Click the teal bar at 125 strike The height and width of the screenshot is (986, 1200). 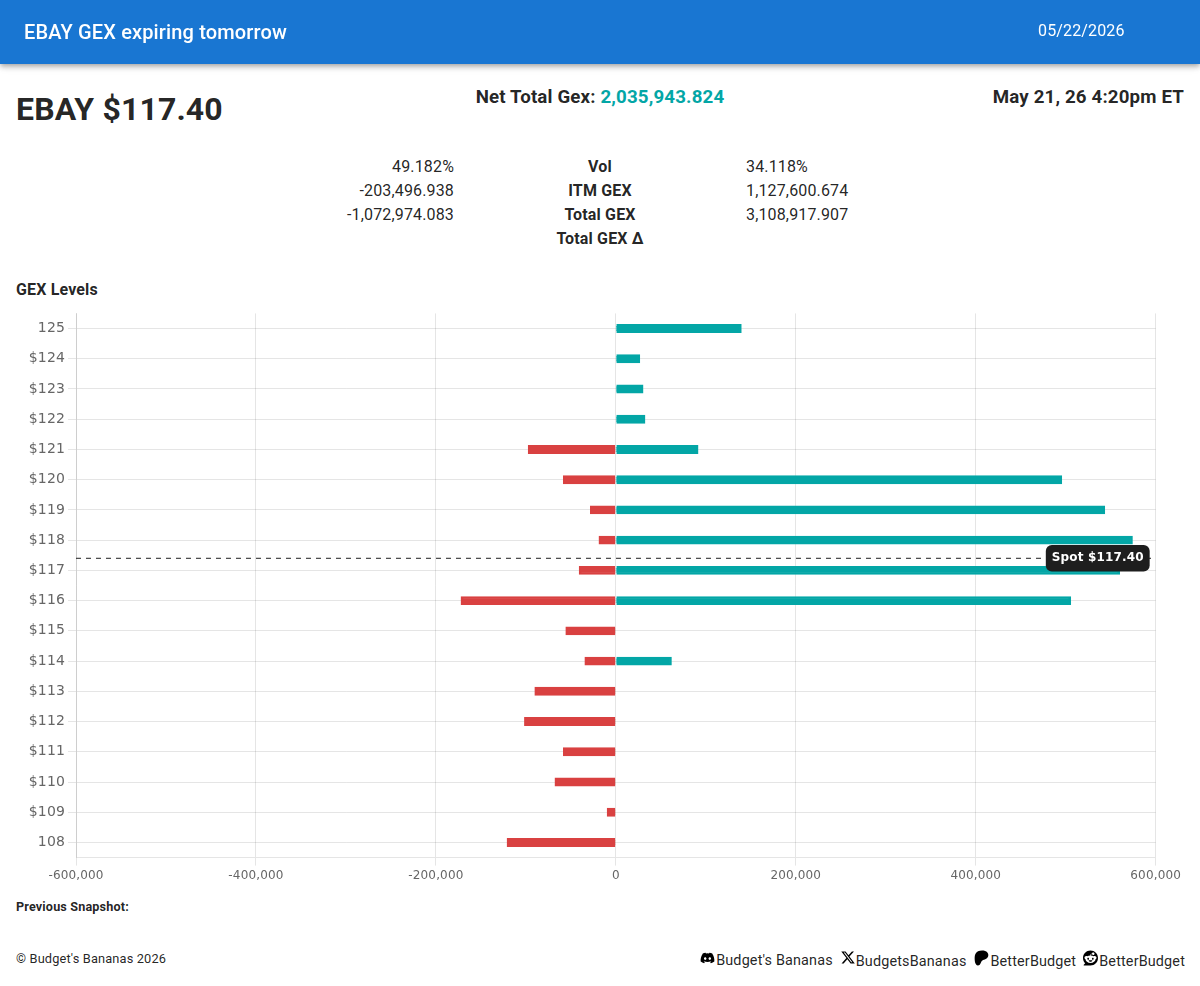tap(678, 328)
